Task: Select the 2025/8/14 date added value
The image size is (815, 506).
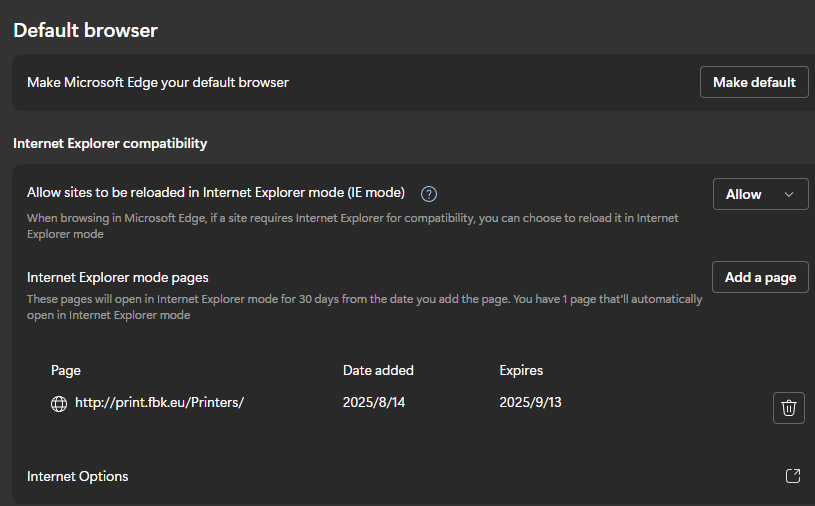Action: 374,402
